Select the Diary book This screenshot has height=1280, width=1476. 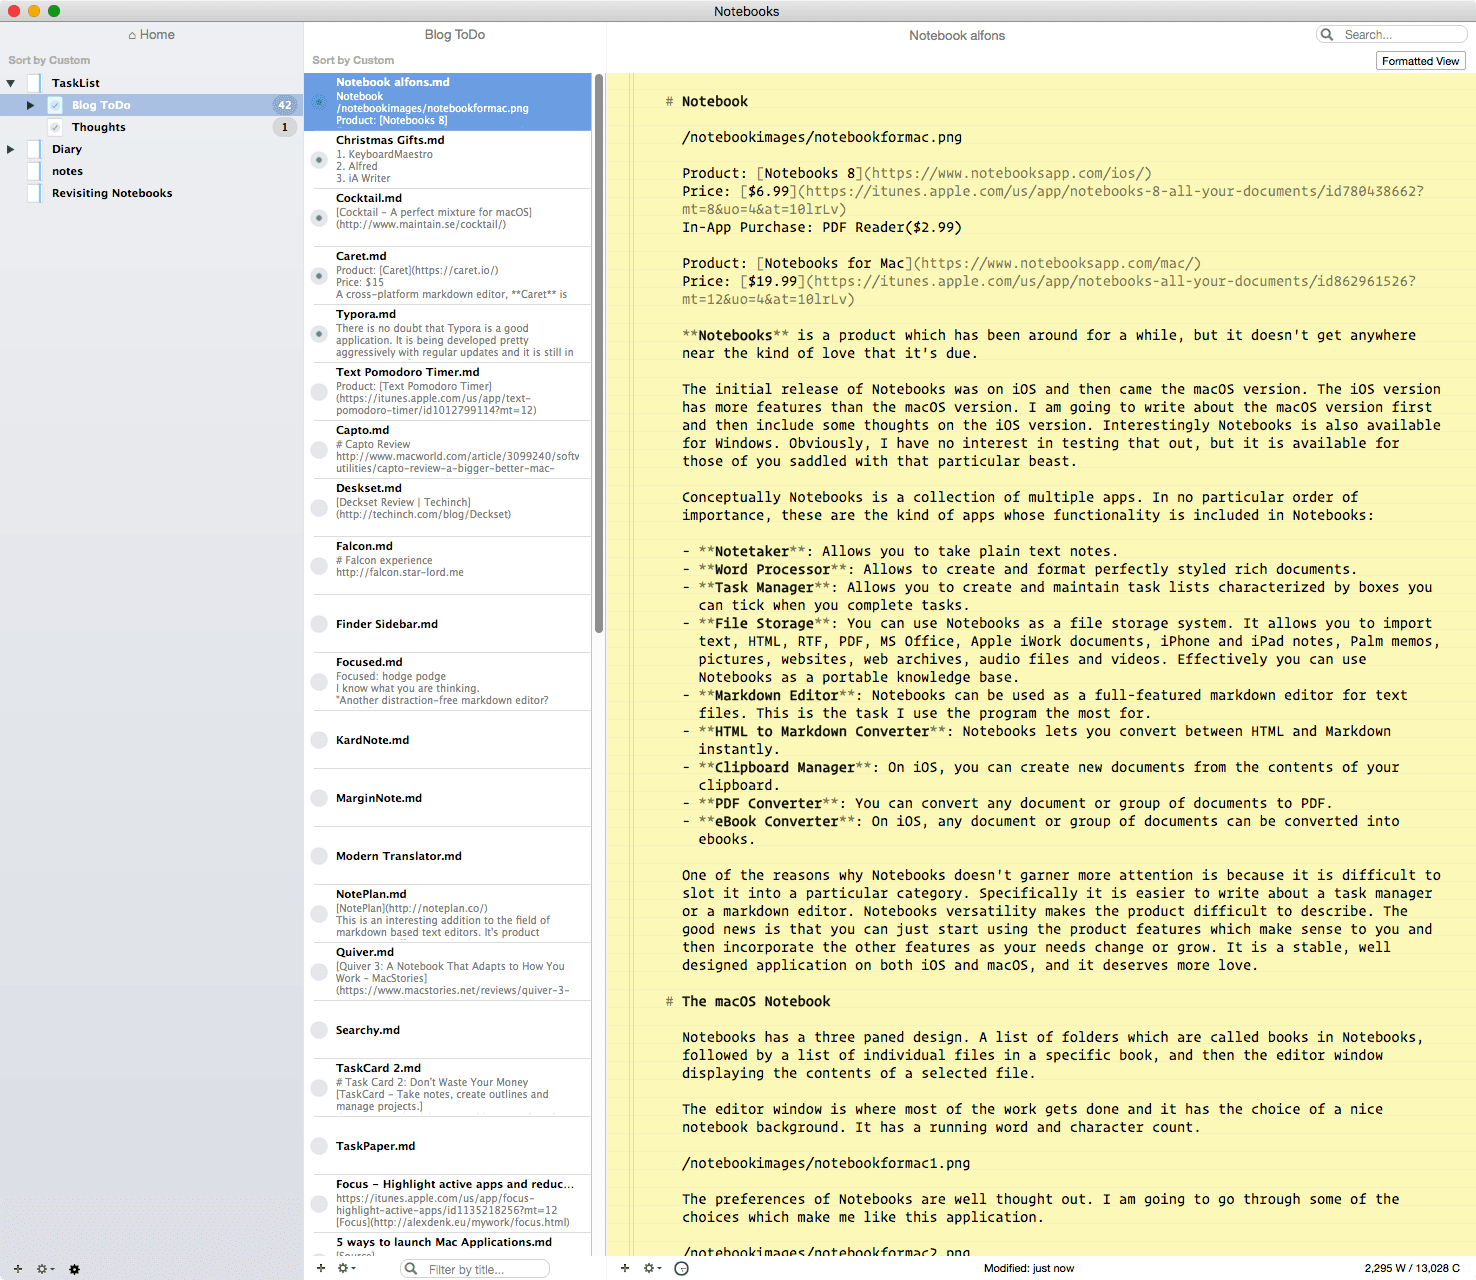click(150, 149)
